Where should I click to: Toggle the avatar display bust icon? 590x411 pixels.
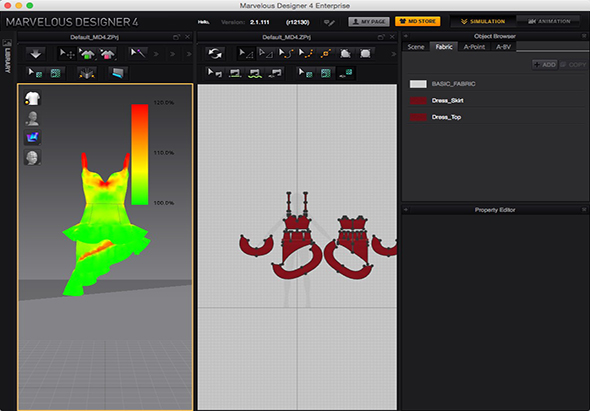(33, 118)
